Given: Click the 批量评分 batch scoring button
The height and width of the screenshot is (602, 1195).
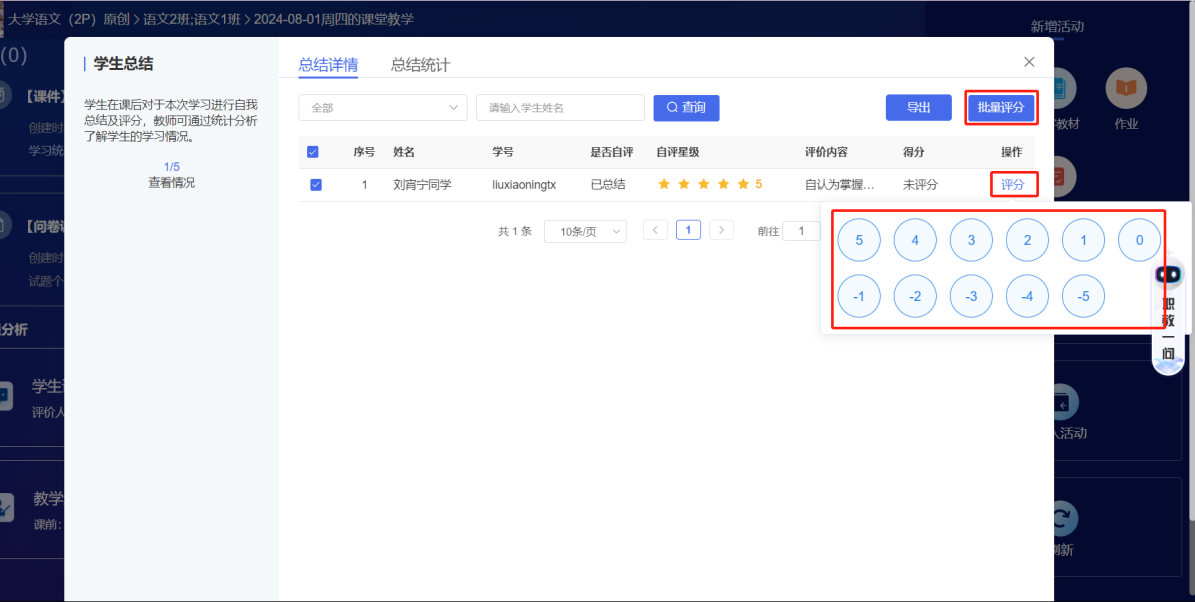Looking at the screenshot, I should [1000, 107].
